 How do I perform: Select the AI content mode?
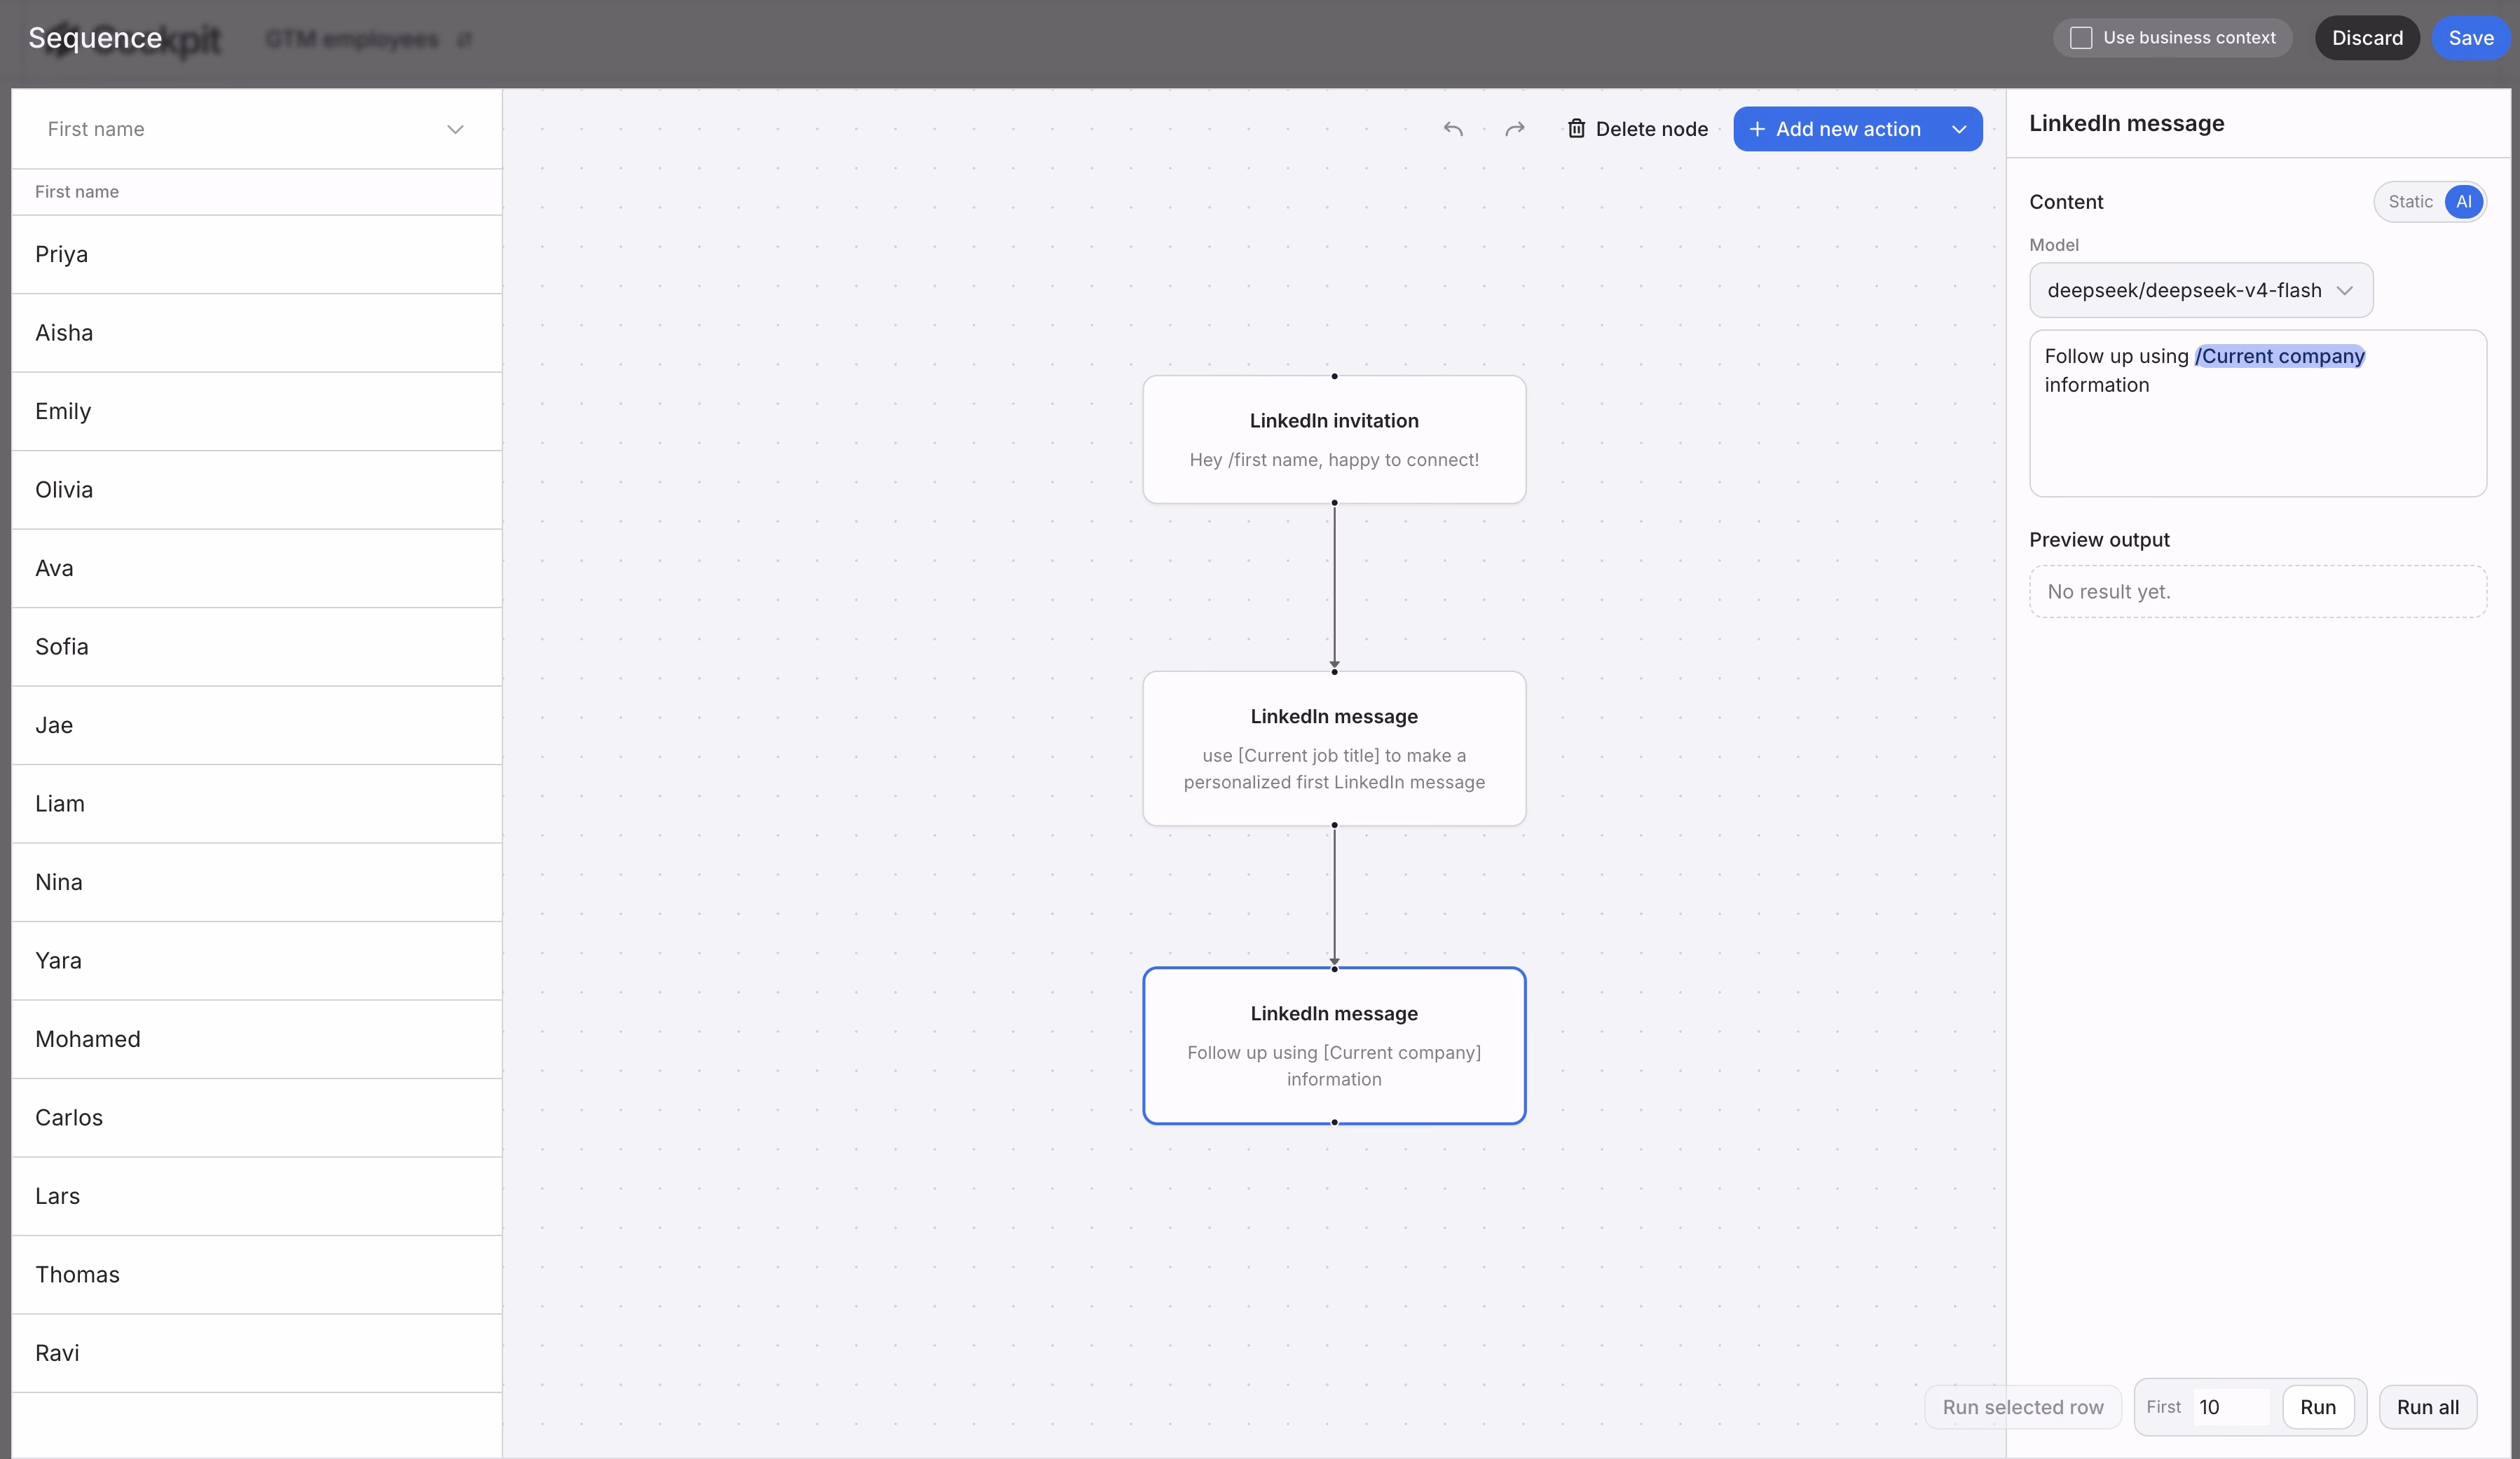pos(2464,202)
